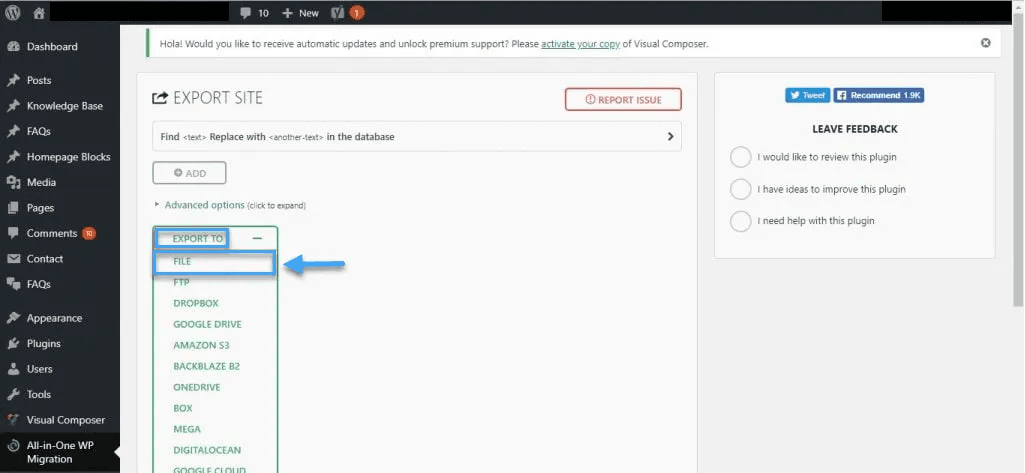Click the Knowledge Base pin icon
Screen dimensions: 1025x473
tap(13, 106)
